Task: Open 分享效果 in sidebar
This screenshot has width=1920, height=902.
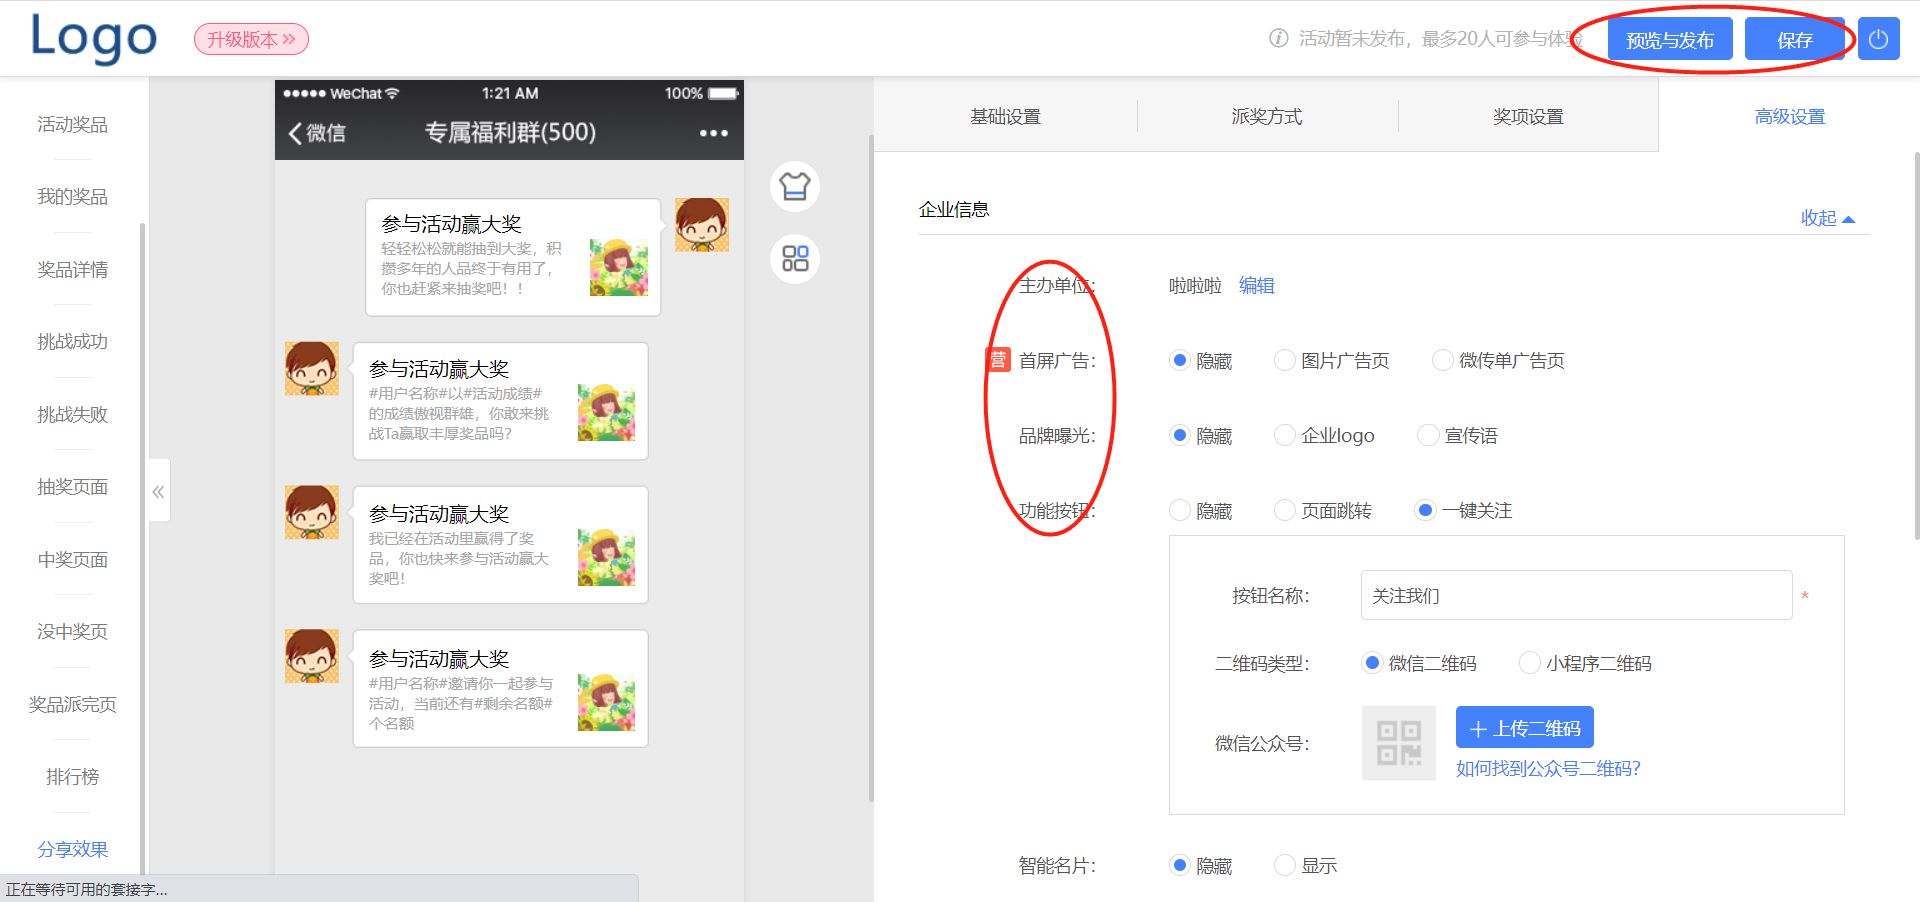Action: 72,849
